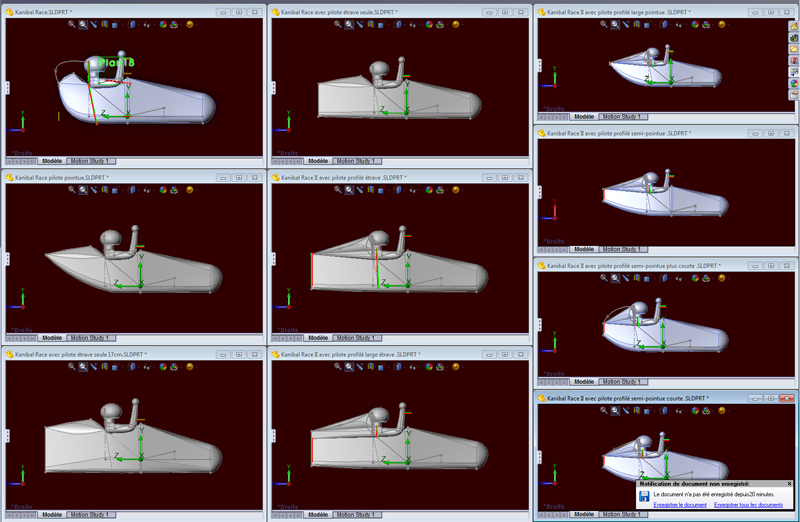Image resolution: width=800 pixels, height=522 pixels.
Task: Click Previous View icon in pilote pointue window
Action: [94, 189]
